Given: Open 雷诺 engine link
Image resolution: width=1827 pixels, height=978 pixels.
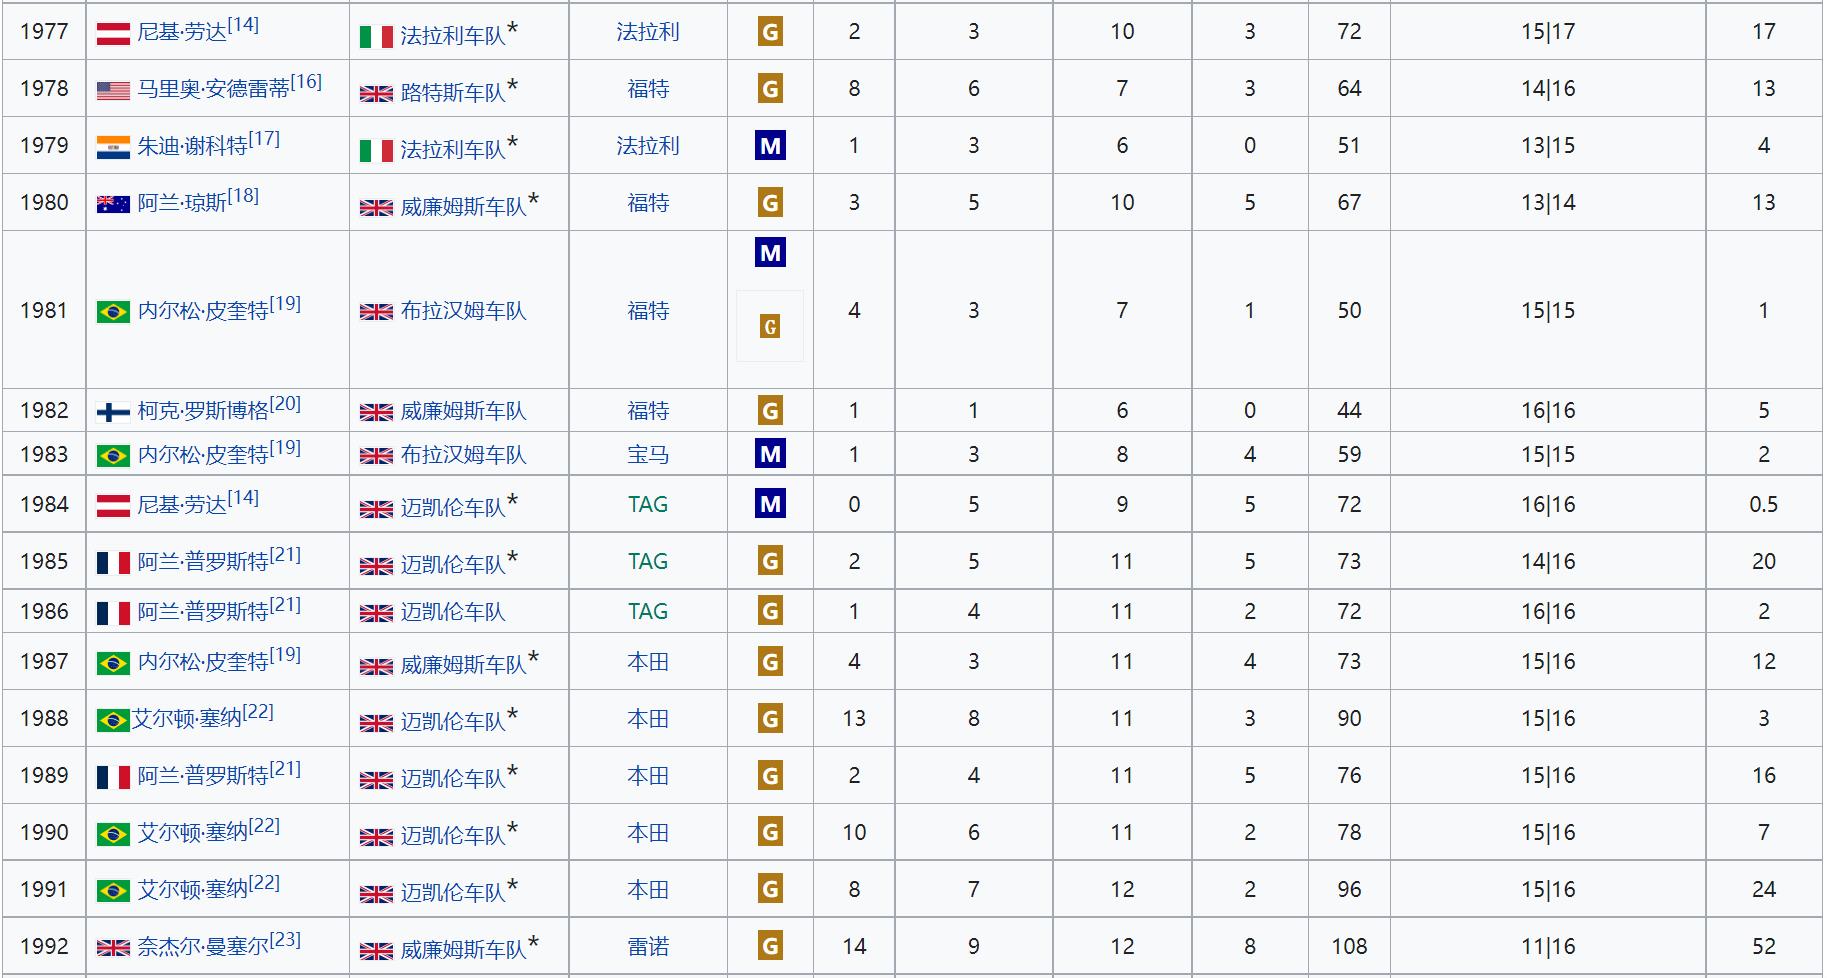Looking at the screenshot, I should pyautogui.click(x=648, y=947).
